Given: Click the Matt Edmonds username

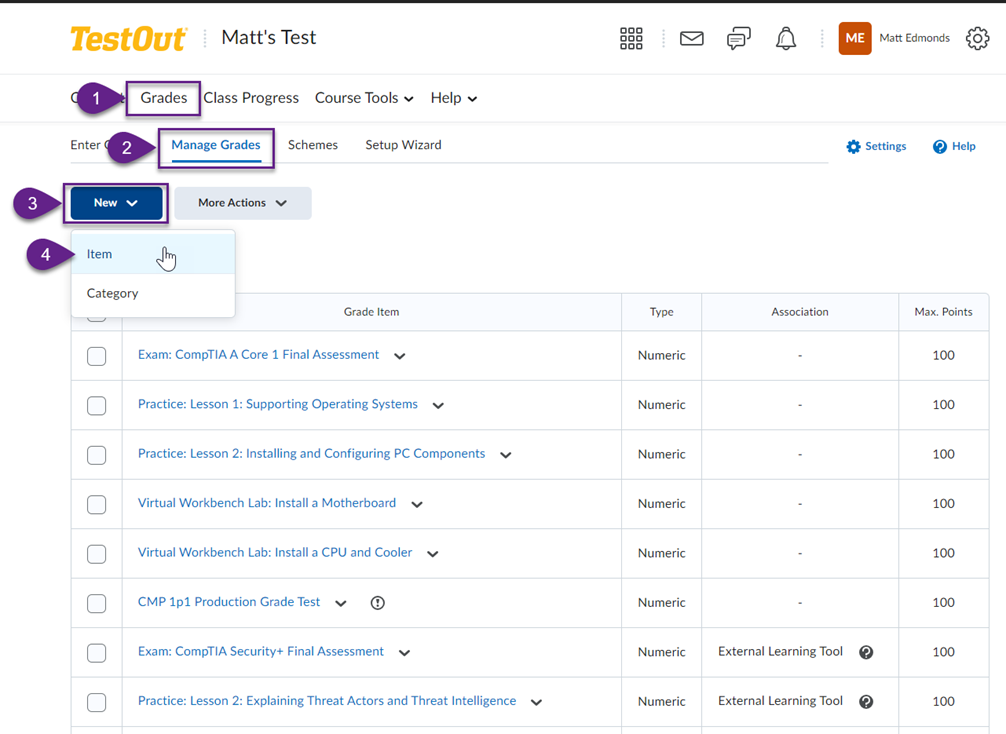Looking at the screenshot, I should (914, 38).
